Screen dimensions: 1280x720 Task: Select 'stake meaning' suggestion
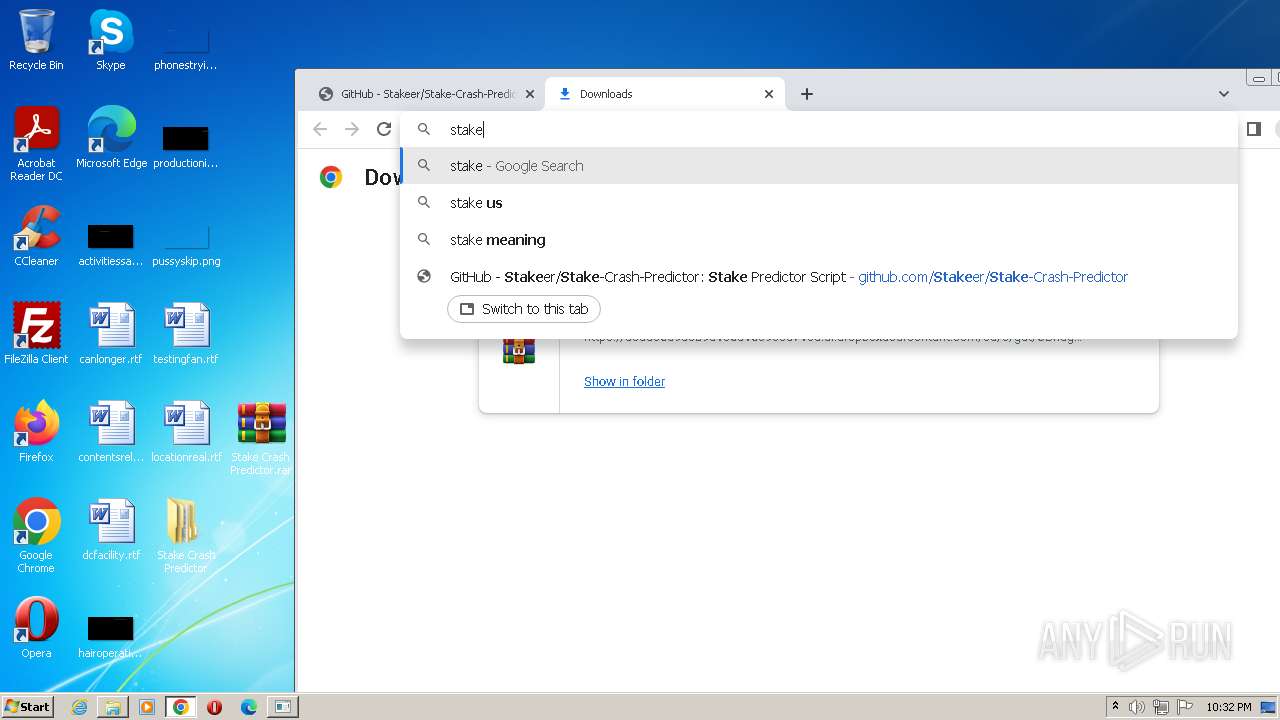click(x=819, y=240)
